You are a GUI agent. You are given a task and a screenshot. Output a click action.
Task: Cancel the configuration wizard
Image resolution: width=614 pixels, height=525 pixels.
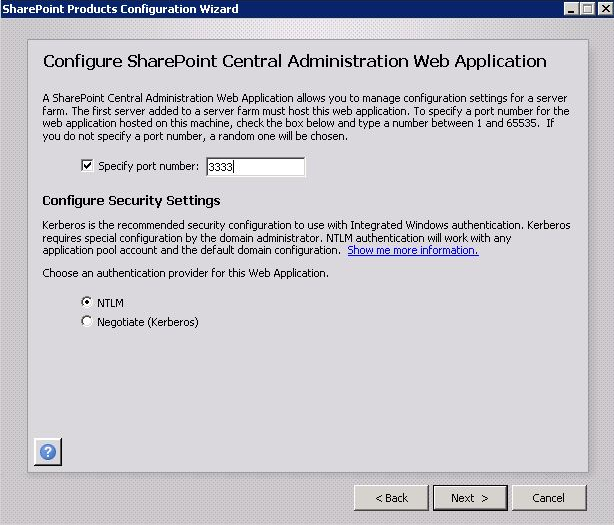click(x=549, y=498)
